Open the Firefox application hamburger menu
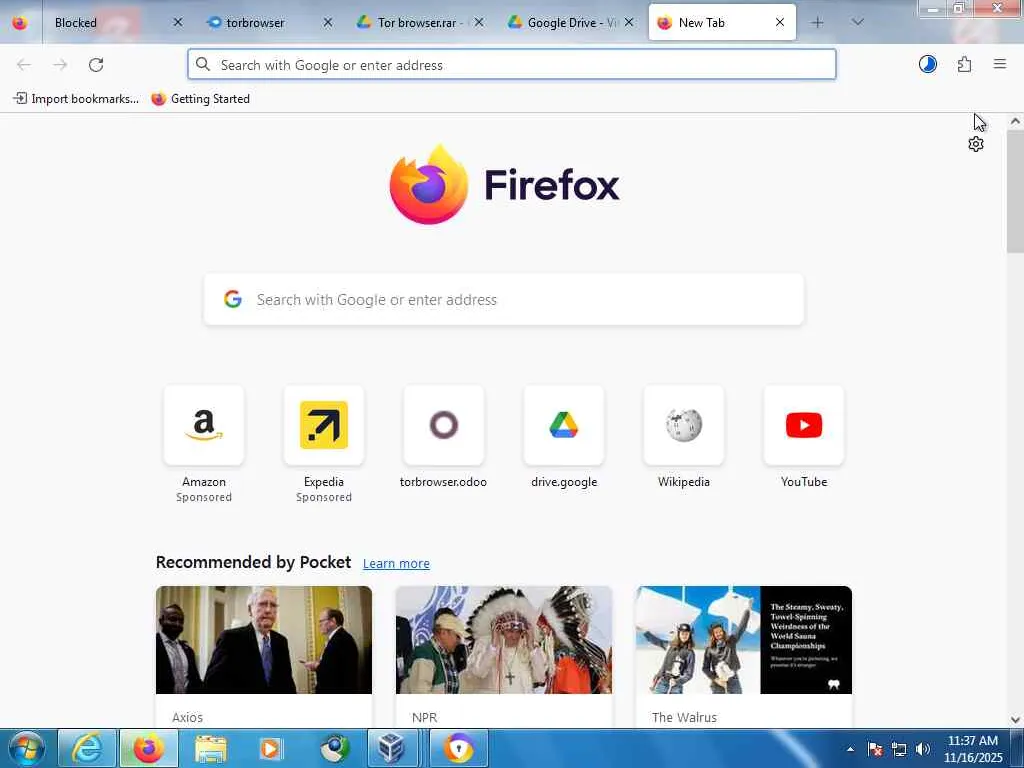Image resolution: width=1024 pixels, height=768 pixels. tap(999, 64)
